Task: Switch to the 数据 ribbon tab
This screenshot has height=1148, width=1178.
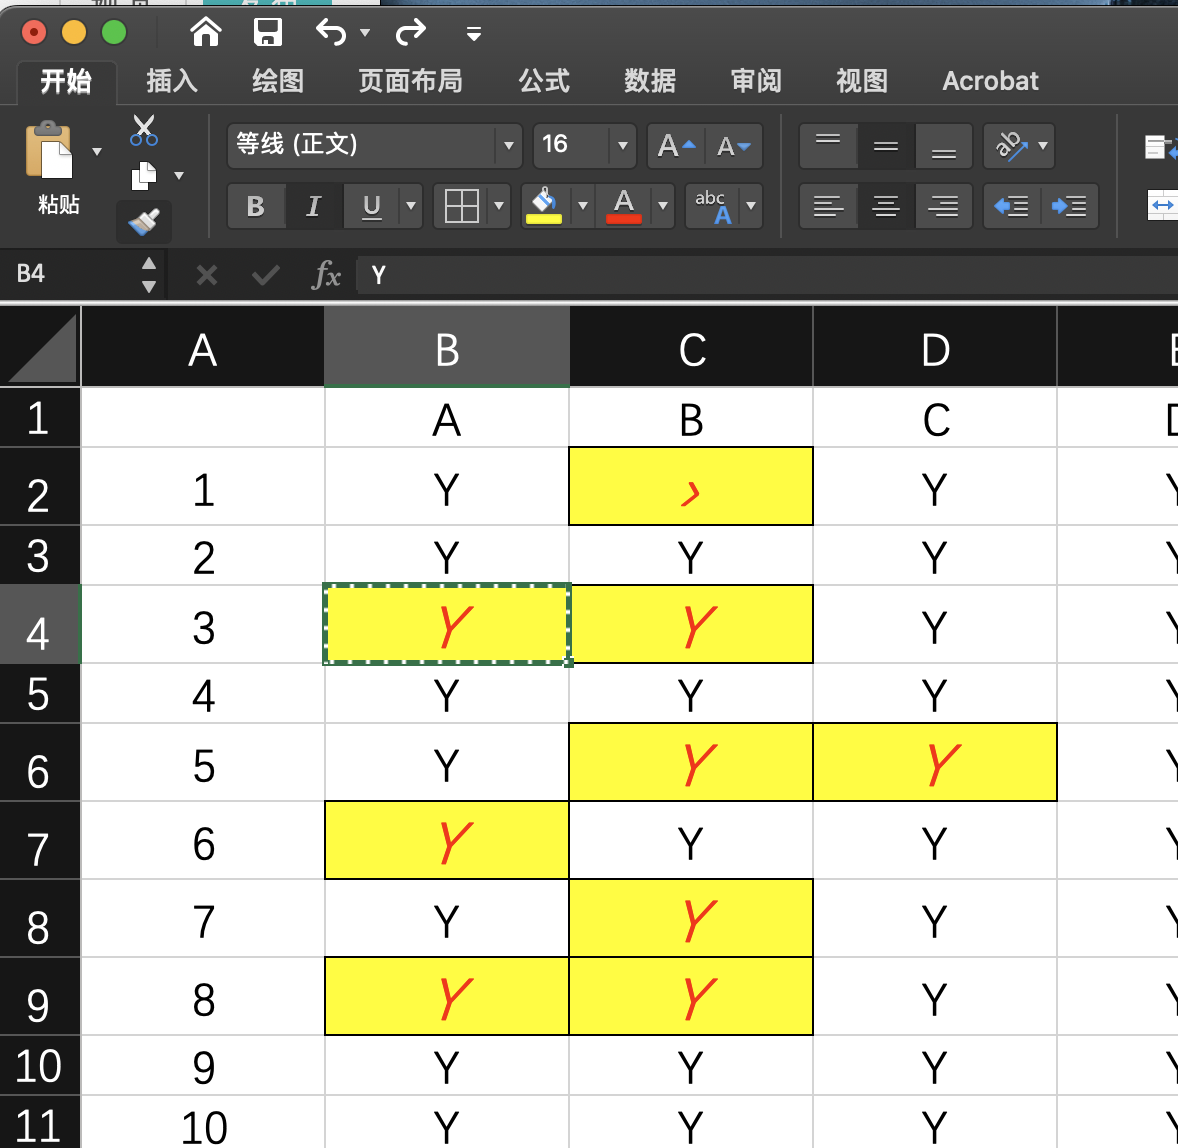Action: pos(650,81)
